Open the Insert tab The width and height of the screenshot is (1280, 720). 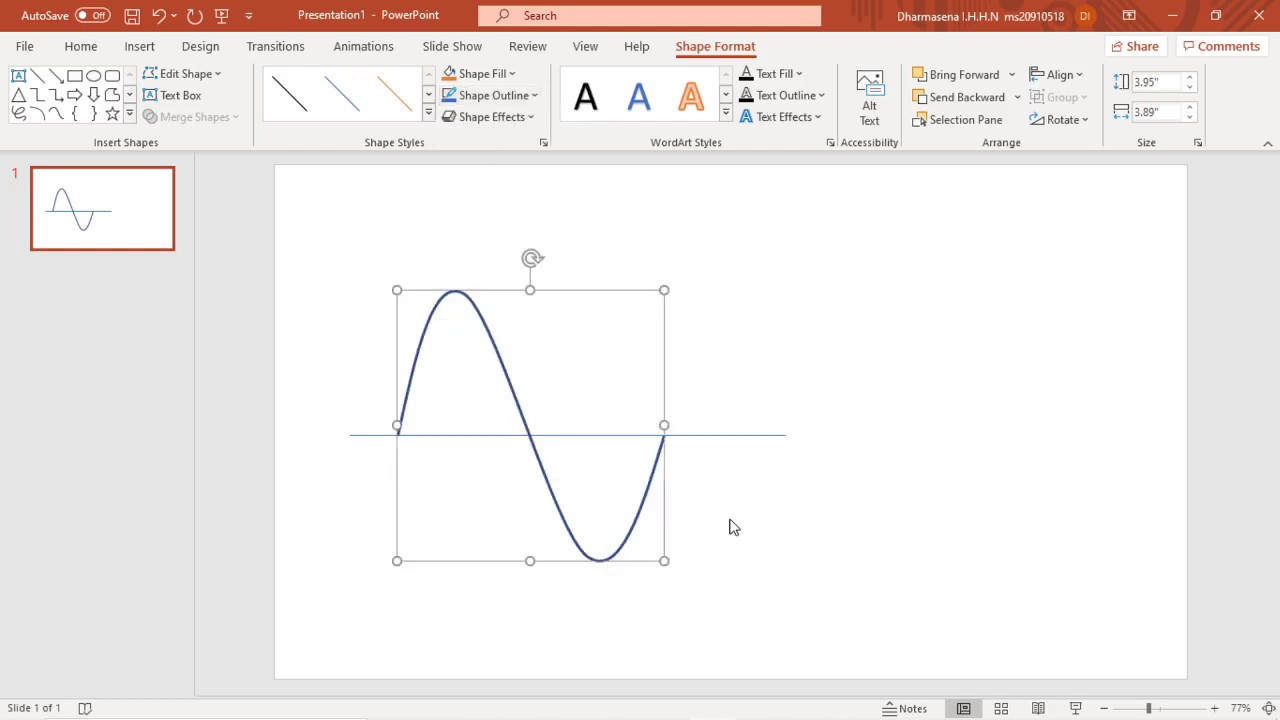pyautogui.click(x=139, y=46)
